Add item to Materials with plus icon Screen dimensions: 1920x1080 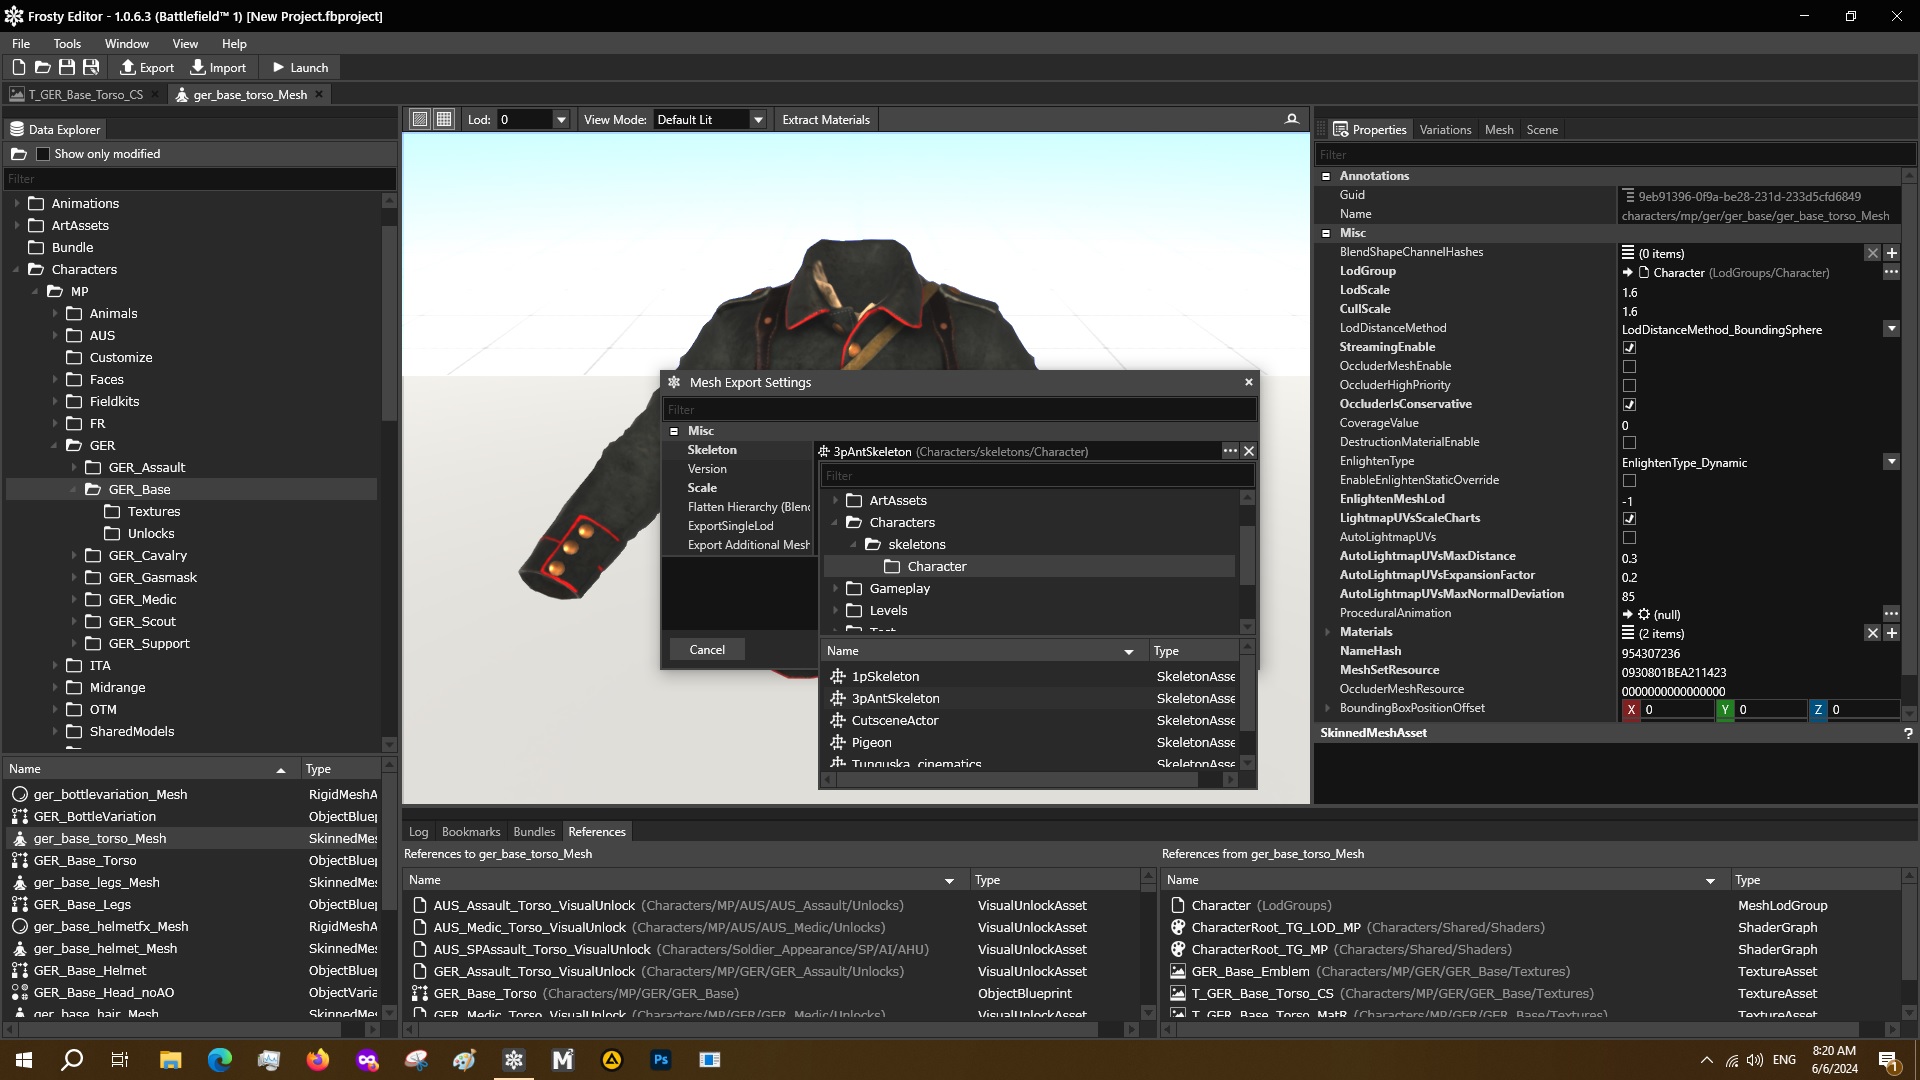[1891, 633]
